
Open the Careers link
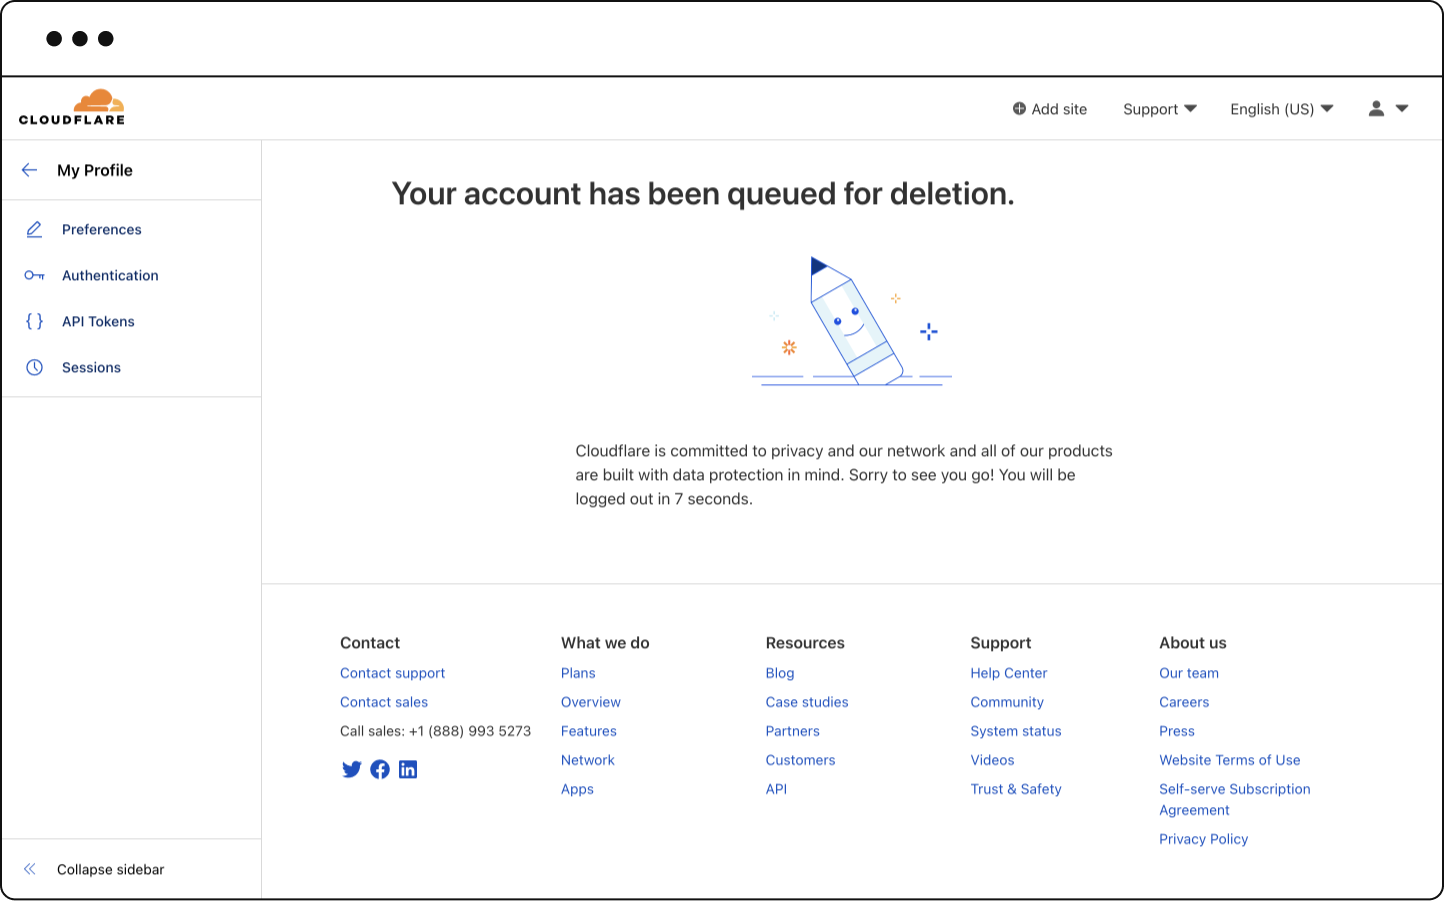point(1184,702)
